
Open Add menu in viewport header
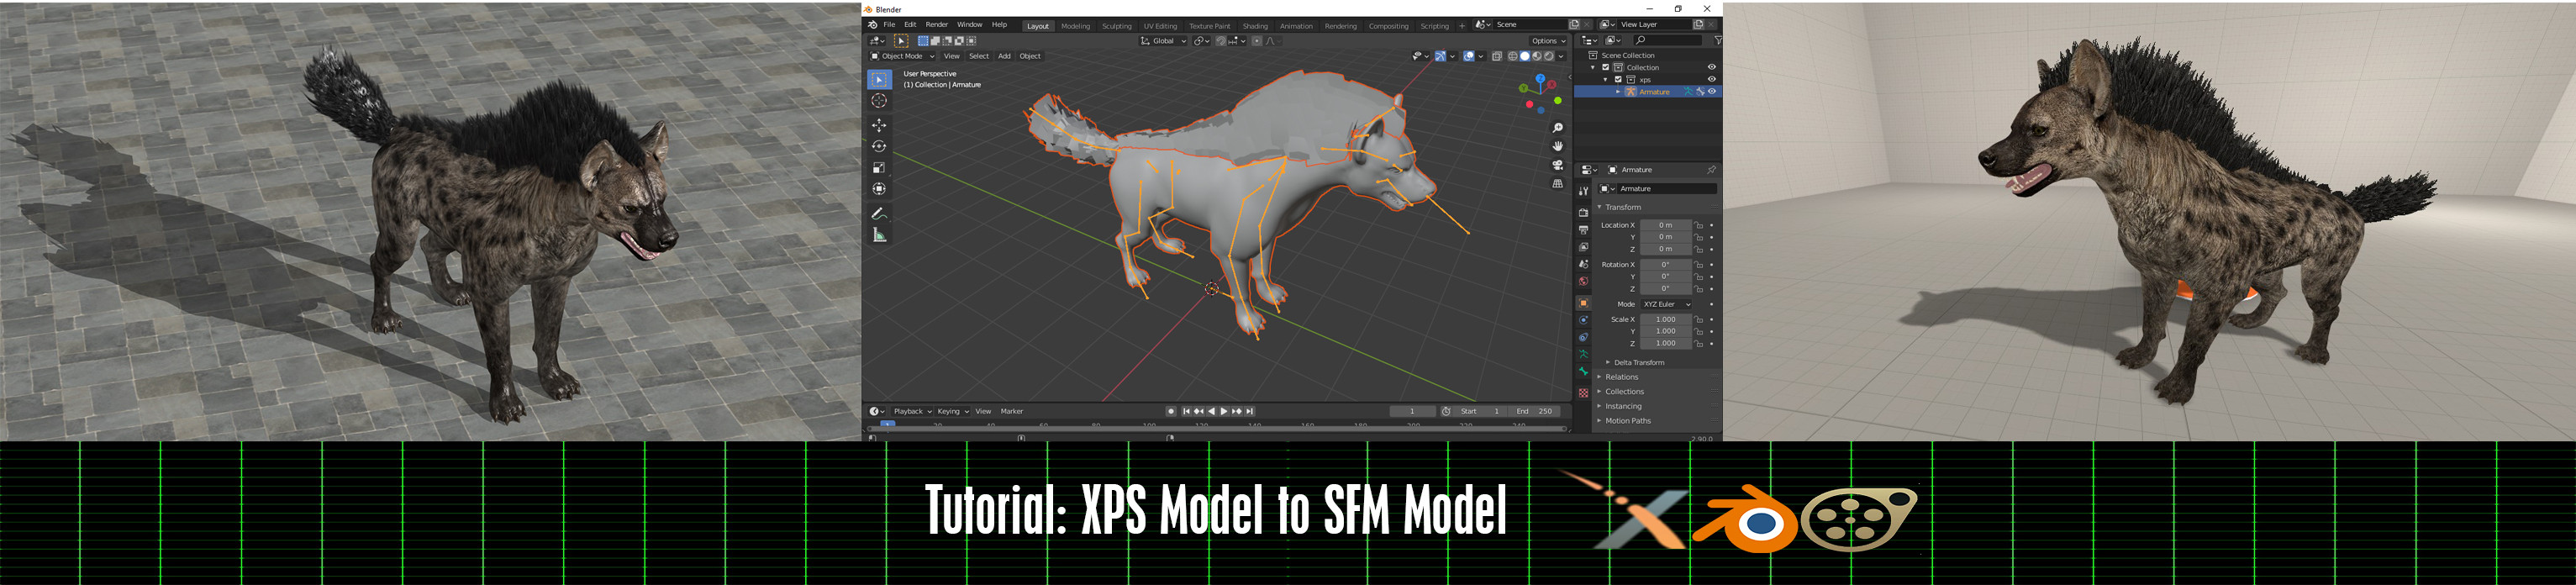coord(1004,56)
